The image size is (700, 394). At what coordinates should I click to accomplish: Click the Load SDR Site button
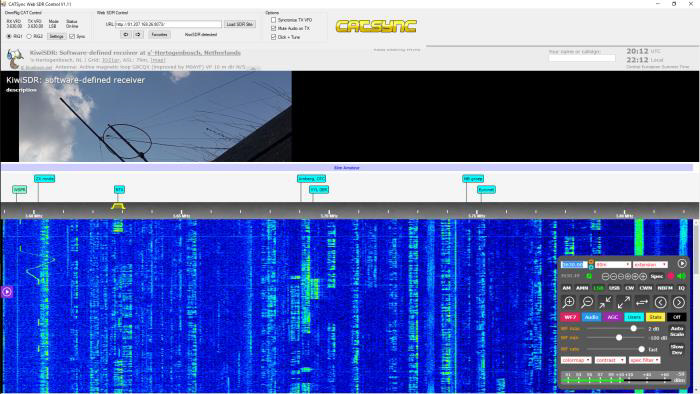coord(240,24)
